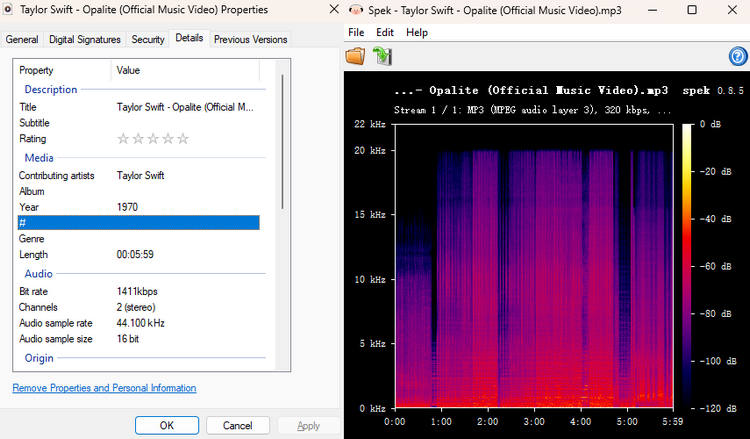
Task: Click the 20 kHz frequency axis label
Action: (370, 150)
